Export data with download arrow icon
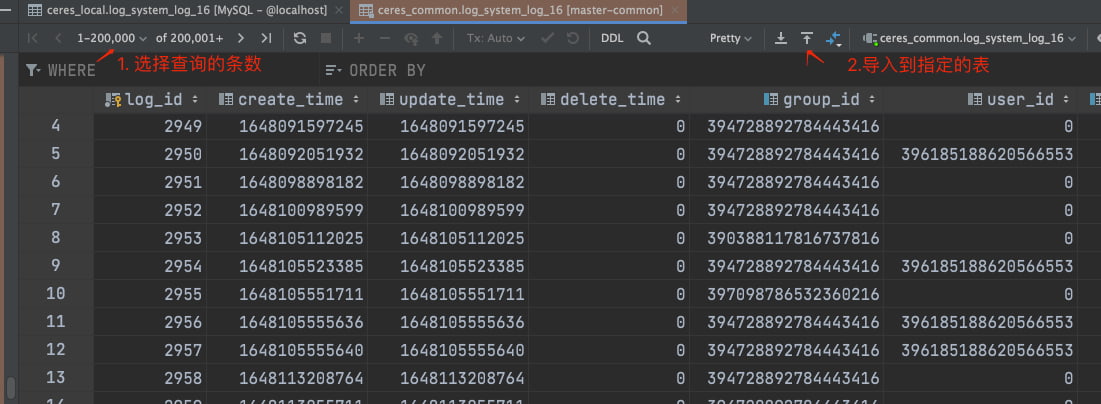1101x404 pixels. tap(781, 39)
